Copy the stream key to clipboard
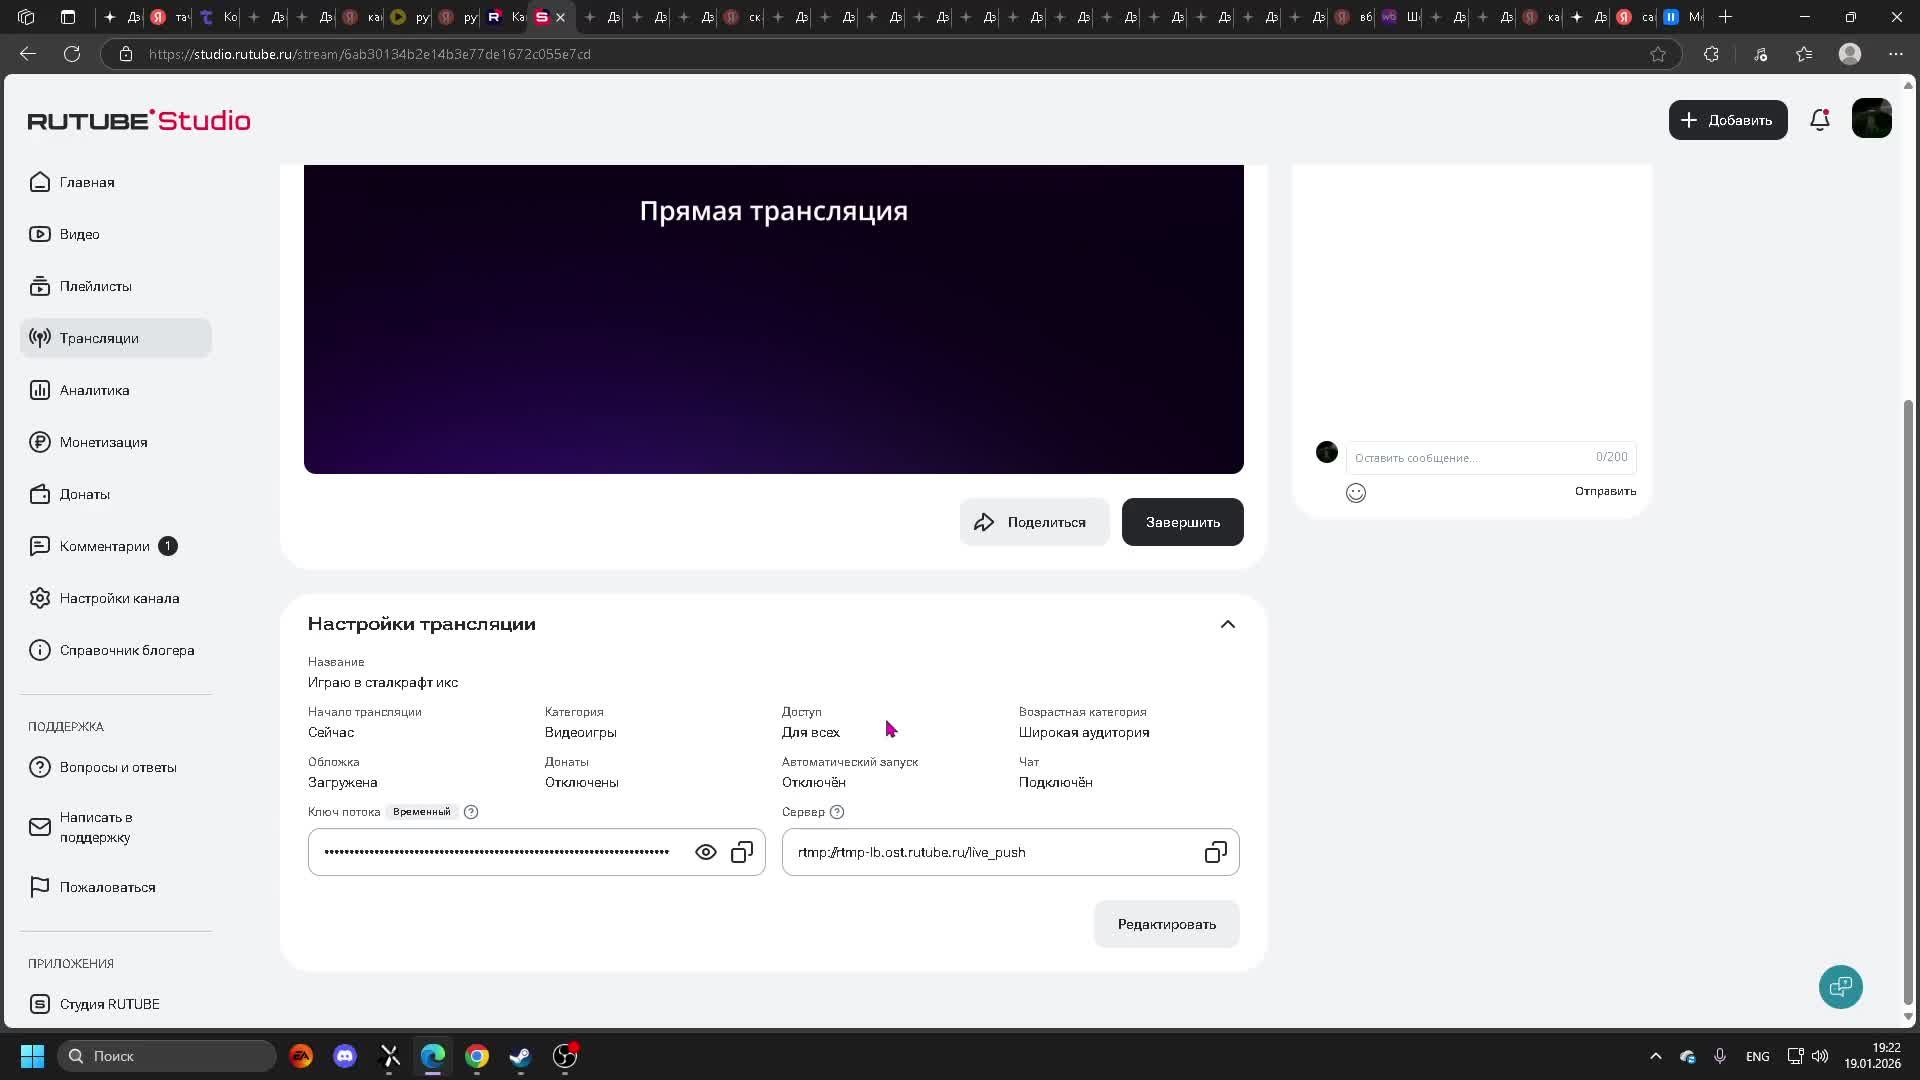1920x1080 pixels. (742, 852)
